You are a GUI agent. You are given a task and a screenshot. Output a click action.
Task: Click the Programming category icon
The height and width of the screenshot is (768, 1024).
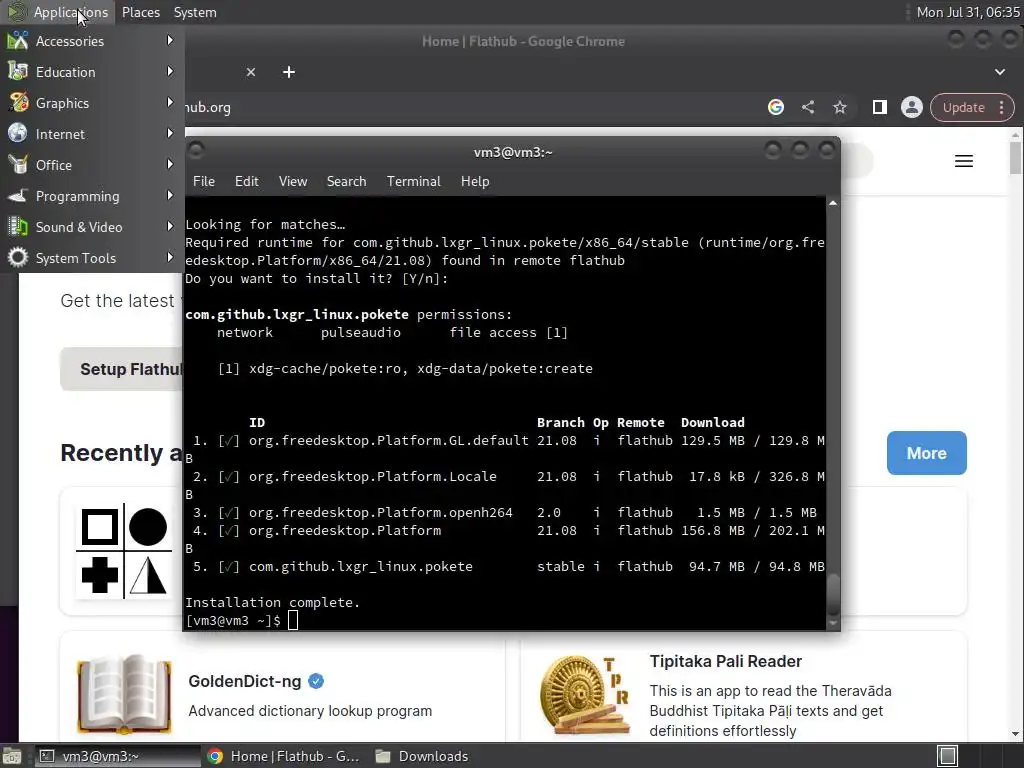click(x=18, y=196)
